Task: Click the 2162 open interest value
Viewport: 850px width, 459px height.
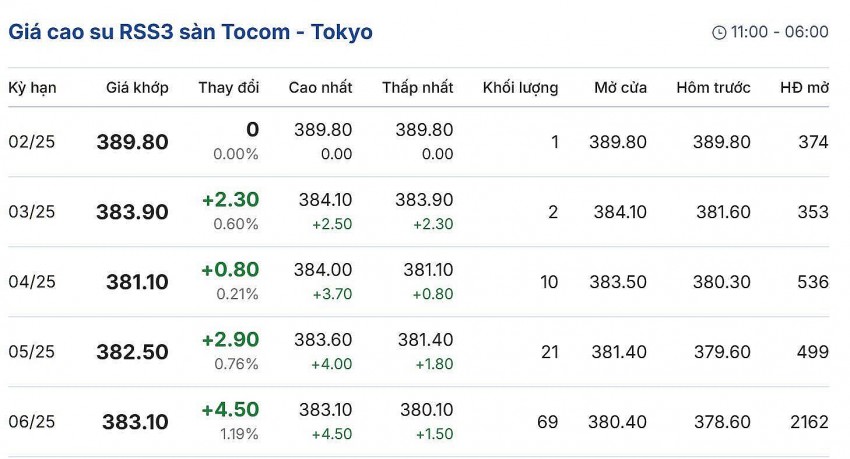Action: 807,422
